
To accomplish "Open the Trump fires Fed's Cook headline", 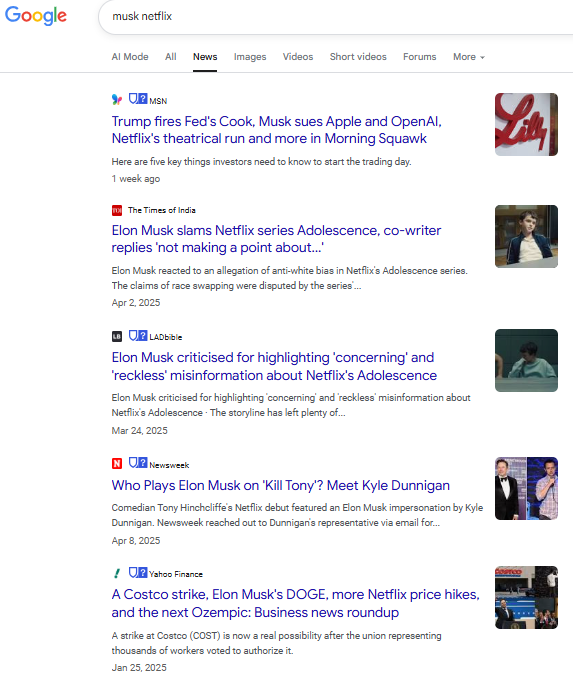I will (x=277, y=130).
